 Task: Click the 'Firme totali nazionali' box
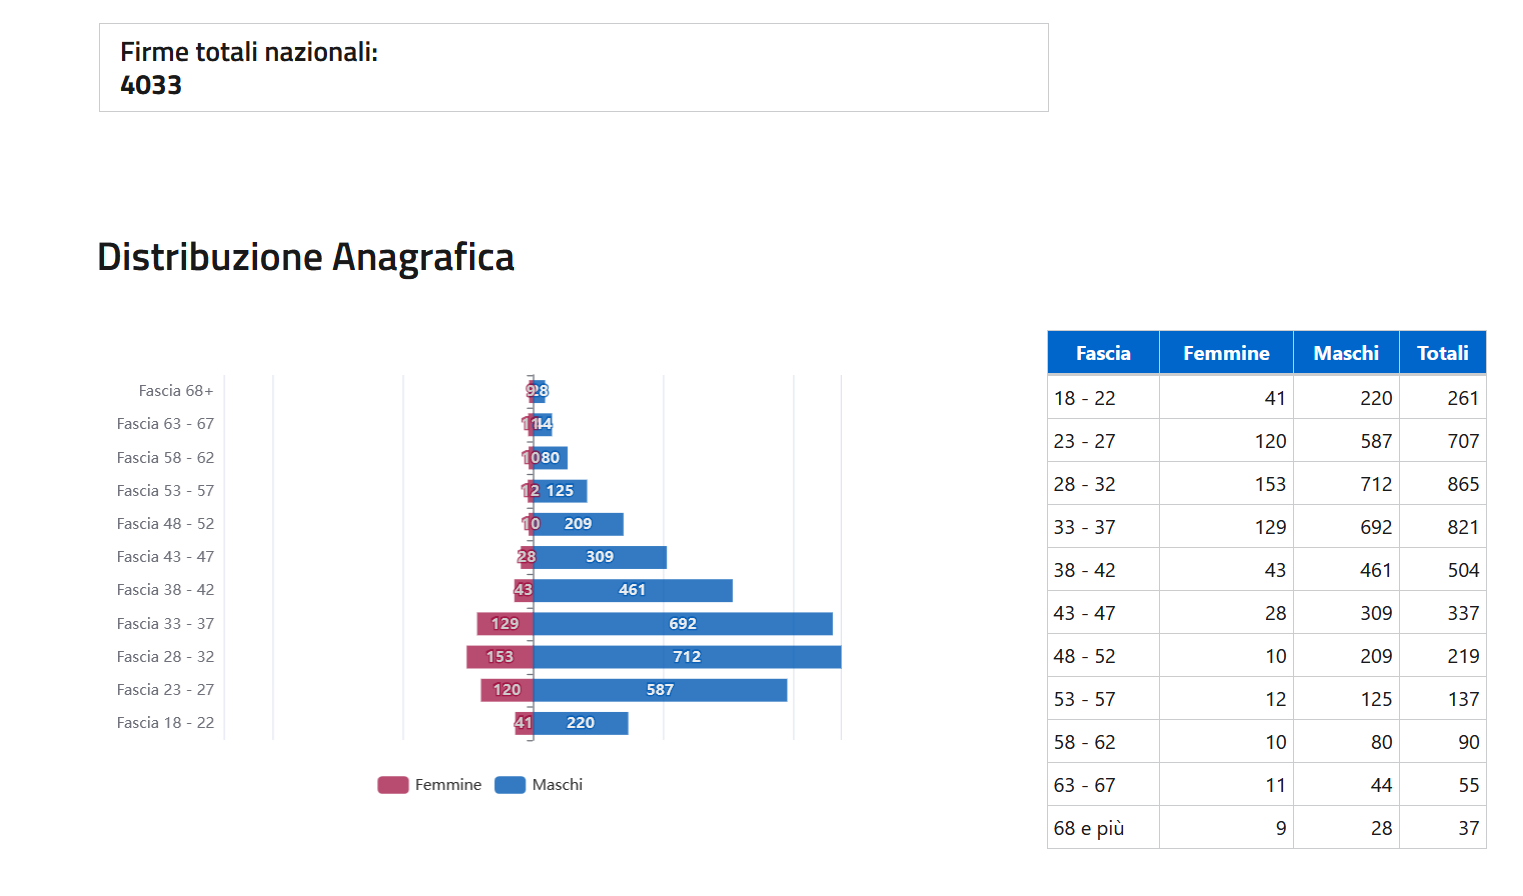573,68
